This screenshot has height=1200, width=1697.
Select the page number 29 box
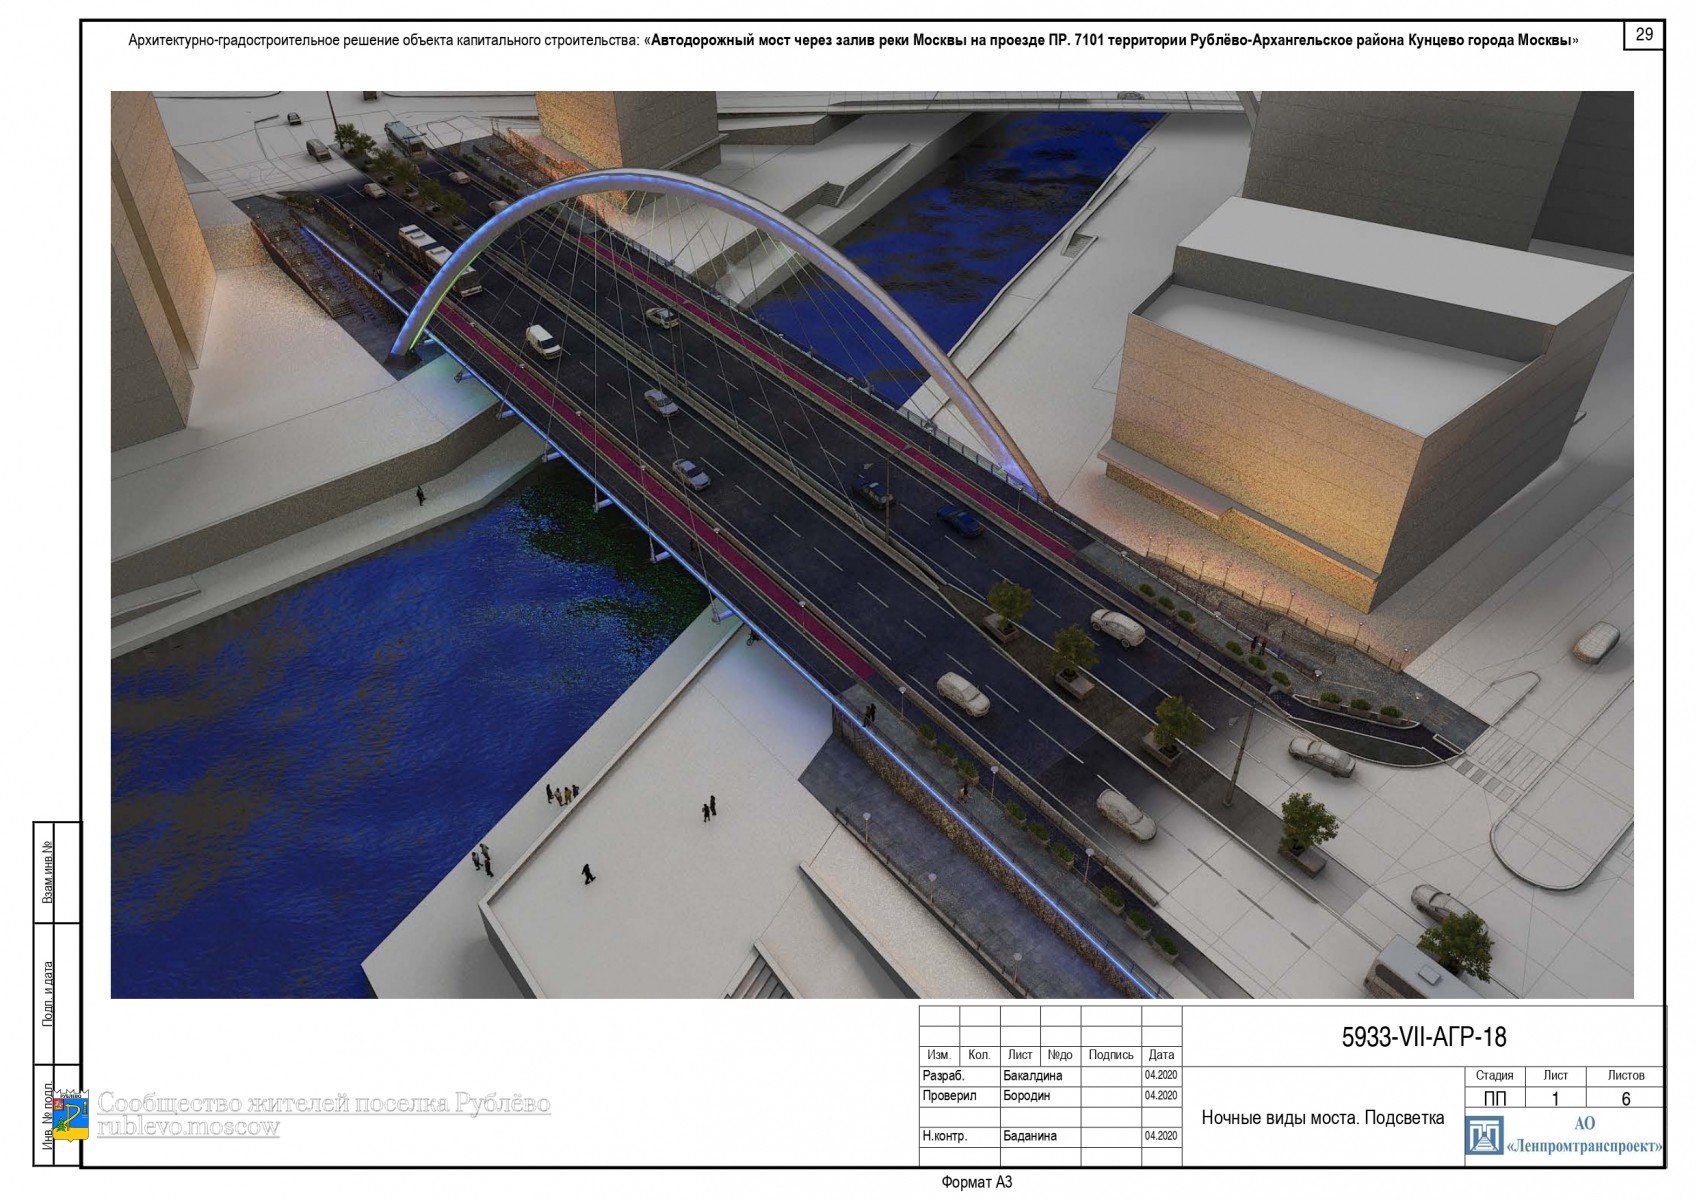click(1644, 35)
